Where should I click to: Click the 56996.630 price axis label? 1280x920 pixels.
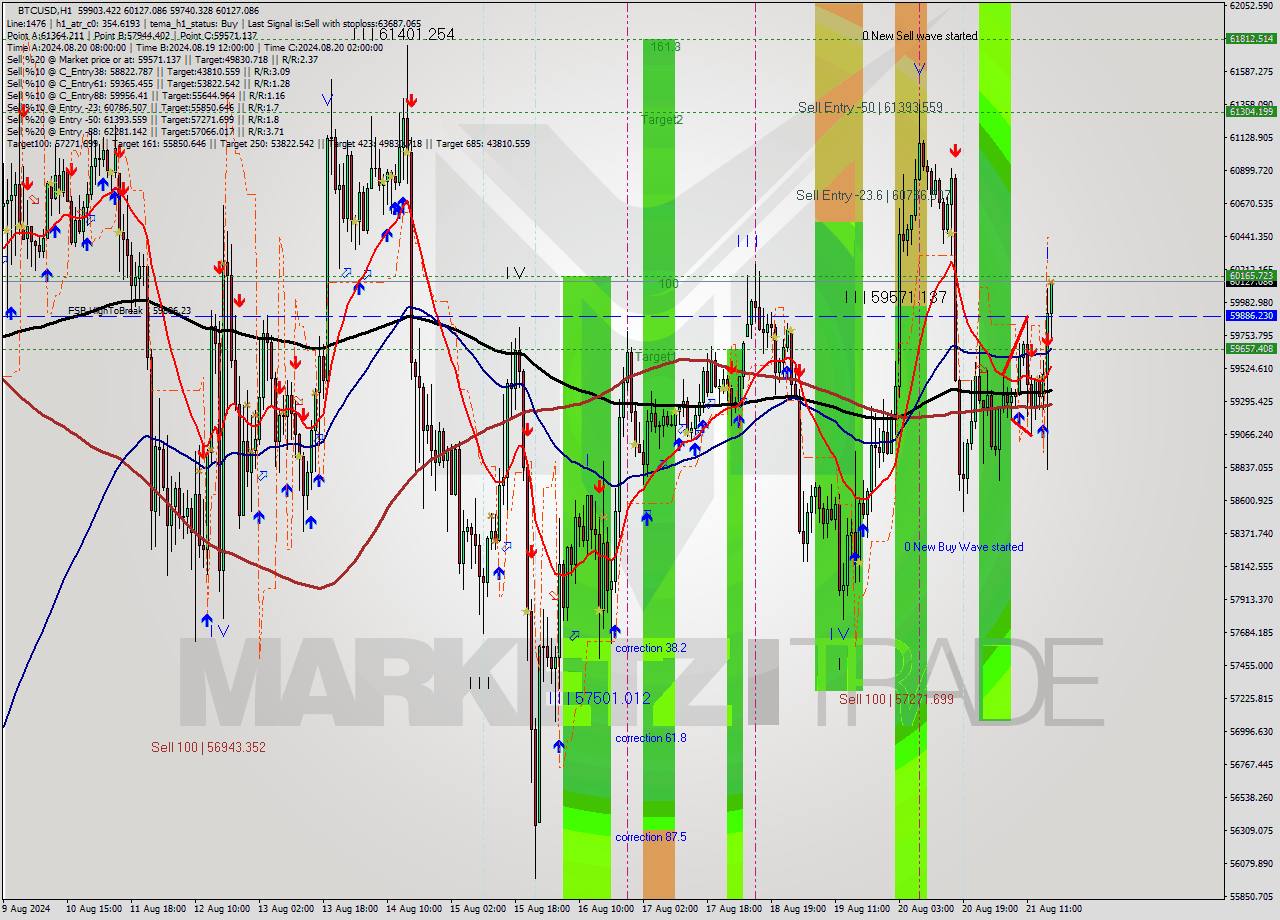pyautogui.click(x=1250, y=732)
